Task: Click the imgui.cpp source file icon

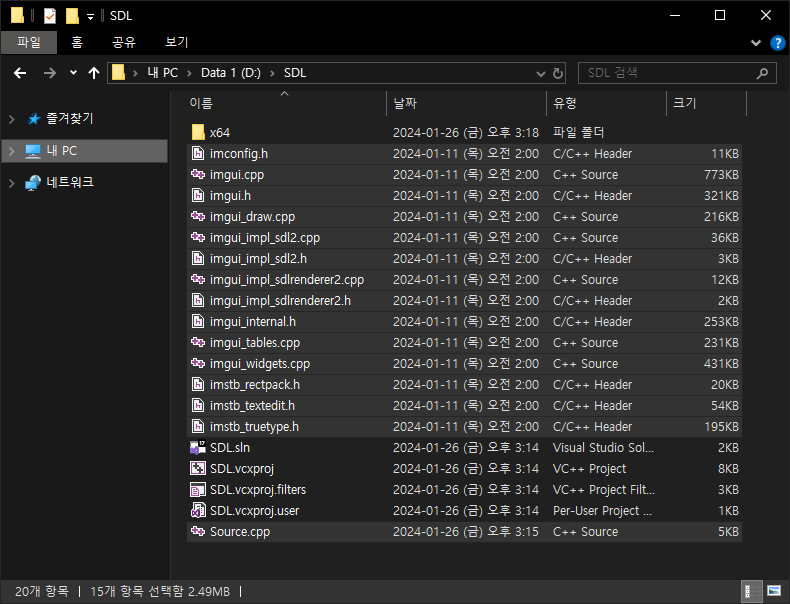Action: click(198, 174)
